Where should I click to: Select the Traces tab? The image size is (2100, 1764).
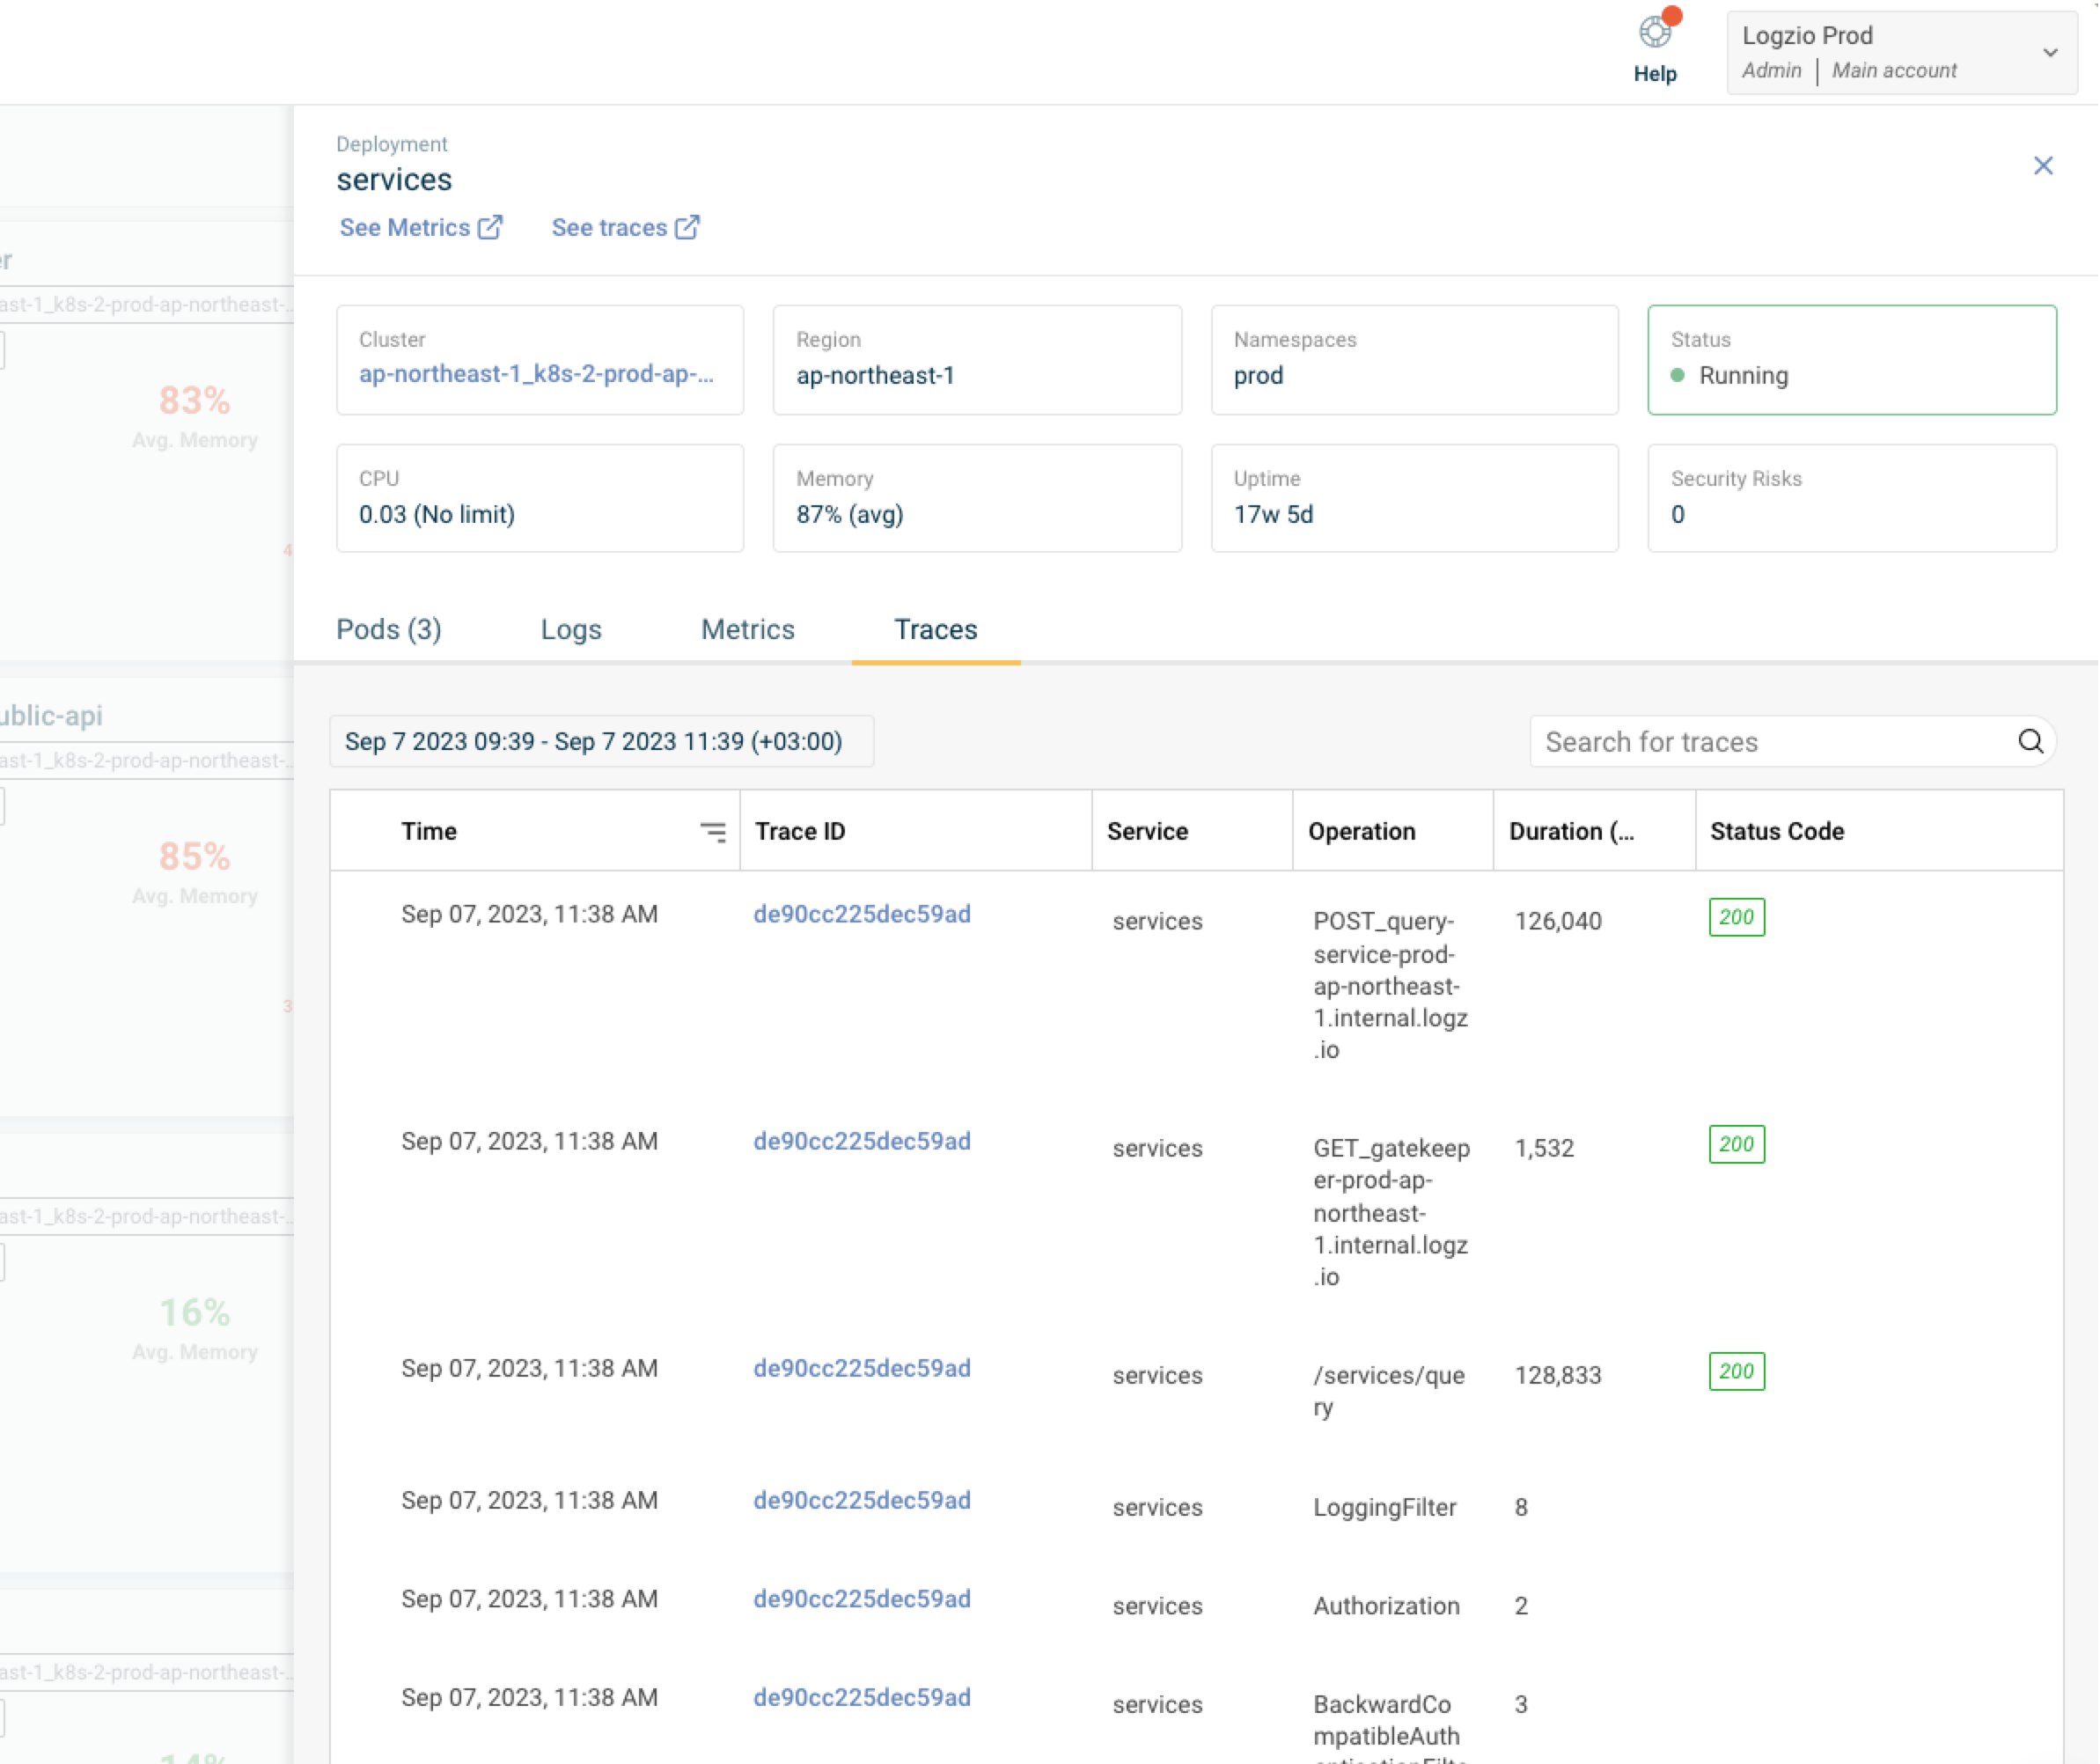[x=936, y=627]
